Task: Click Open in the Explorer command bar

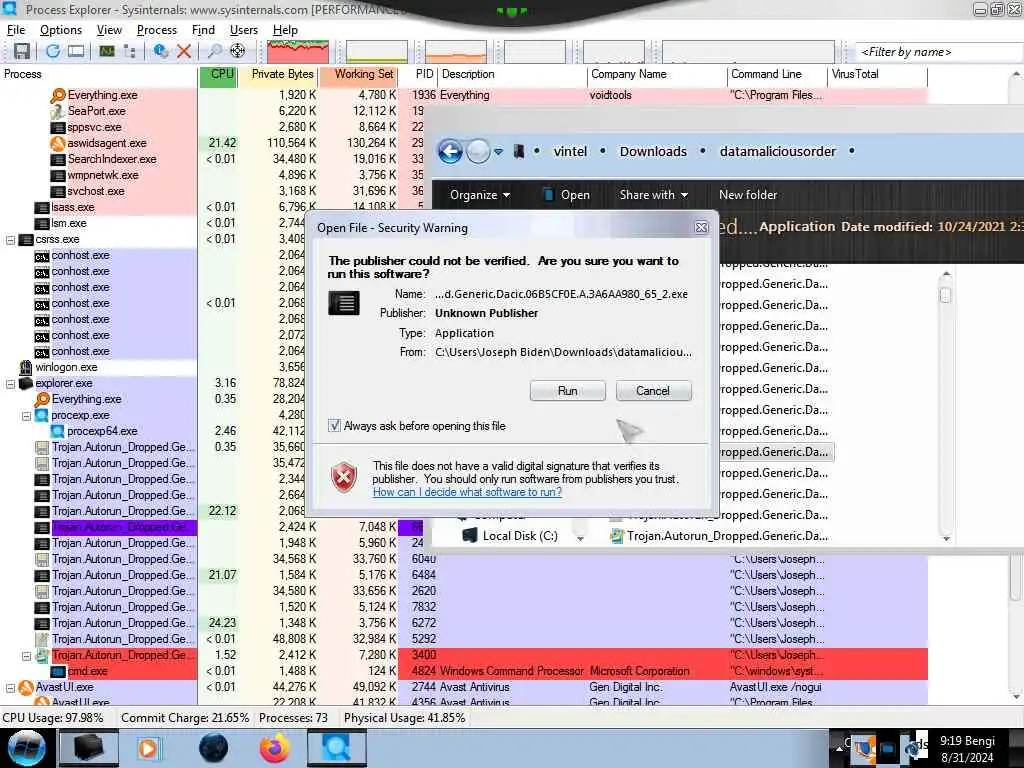Action: tap(566, 195)
